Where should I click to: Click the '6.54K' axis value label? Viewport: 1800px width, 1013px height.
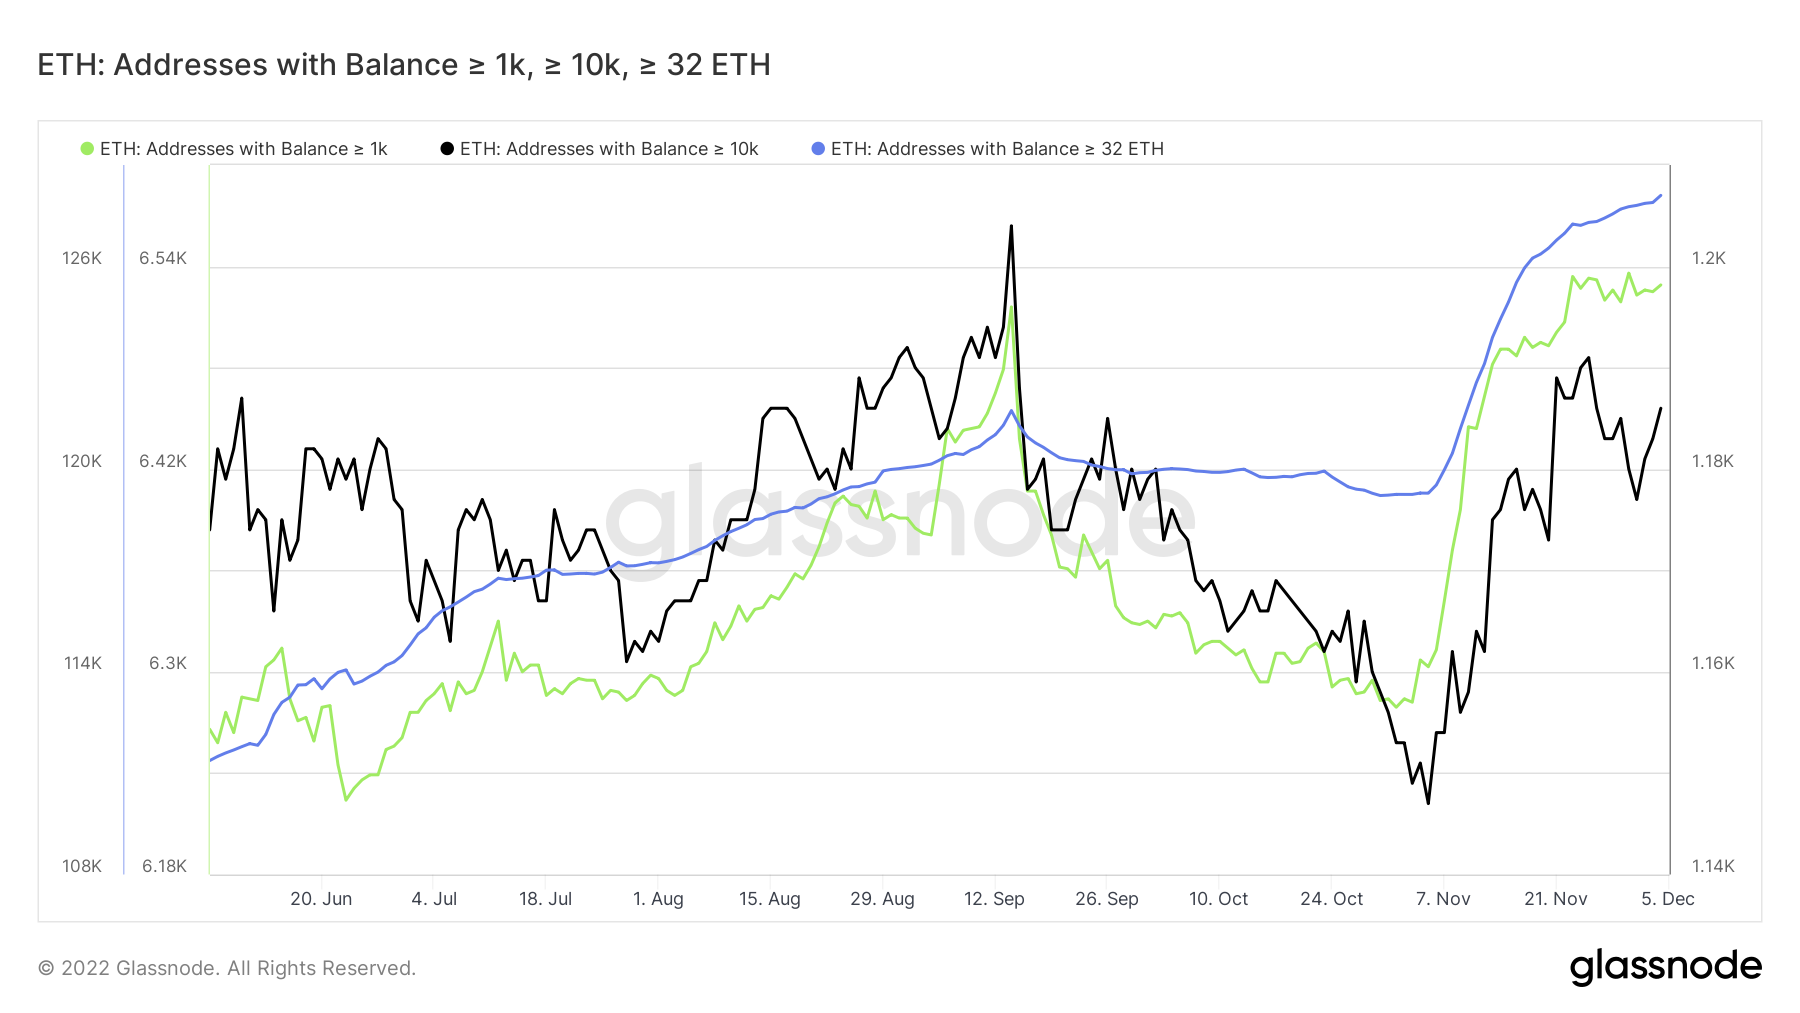click(163, 258)
